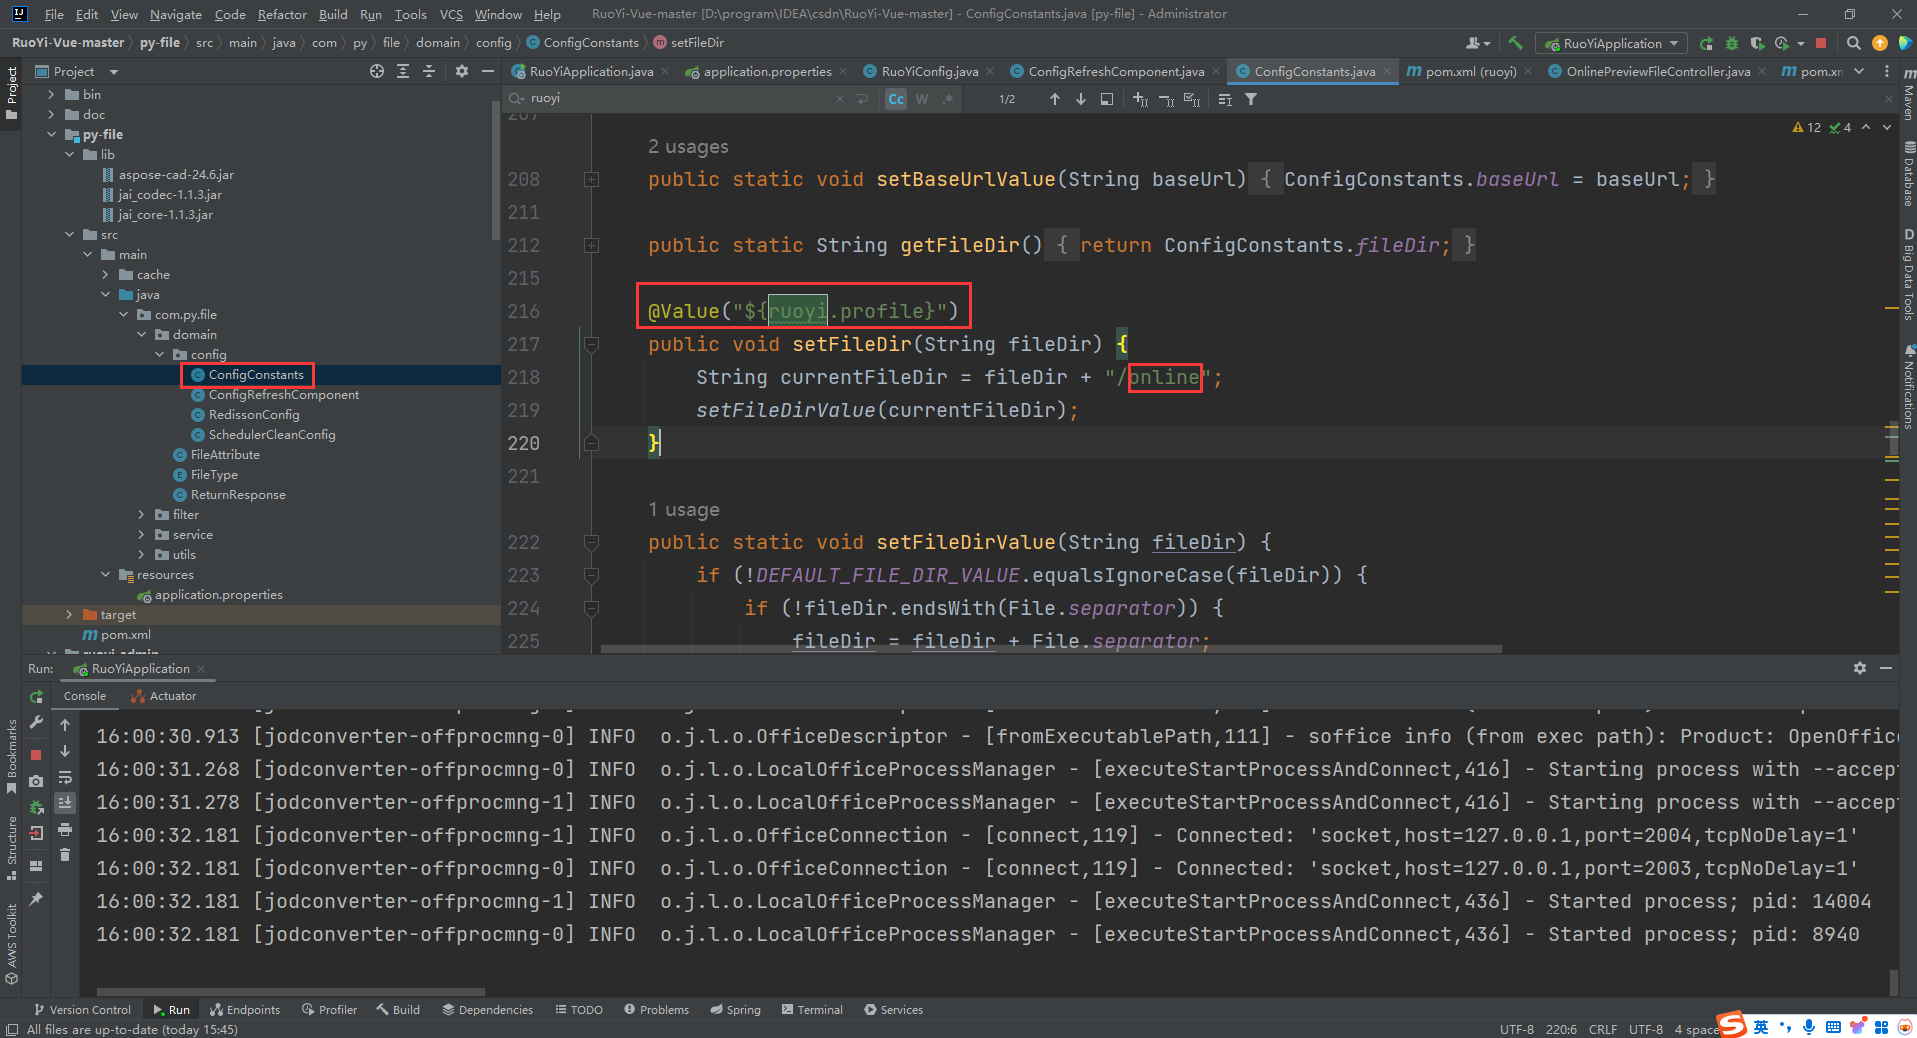This screenshot has height=1038, width=1917.
Task: Hide the Project tool window
Action: point(488,71)
